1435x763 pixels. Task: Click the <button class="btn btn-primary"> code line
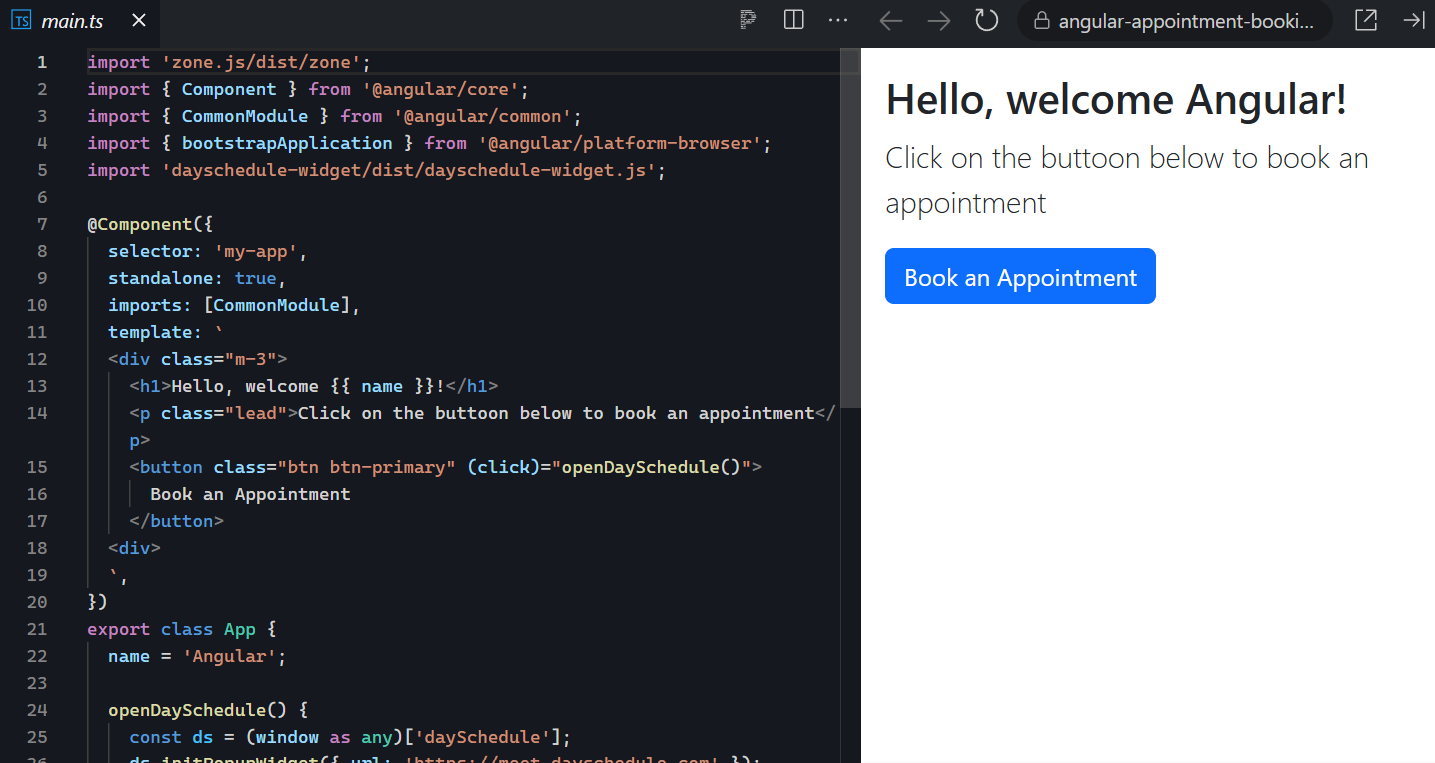445,467
